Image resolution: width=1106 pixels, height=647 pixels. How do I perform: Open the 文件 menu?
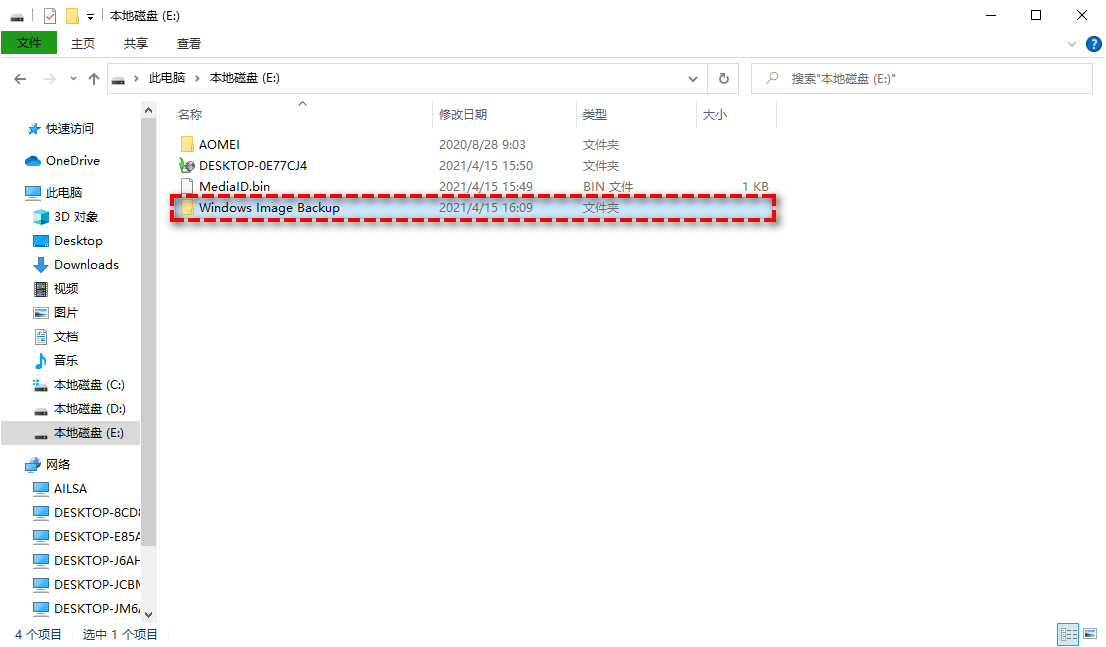29,43
